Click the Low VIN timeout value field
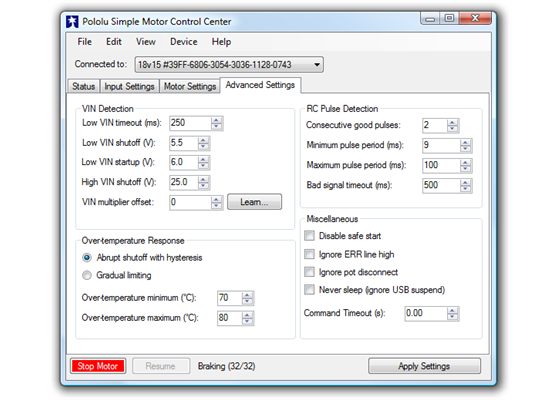Image resolution: width=560 pixels, height=400 pixels. tap(190, 123)
